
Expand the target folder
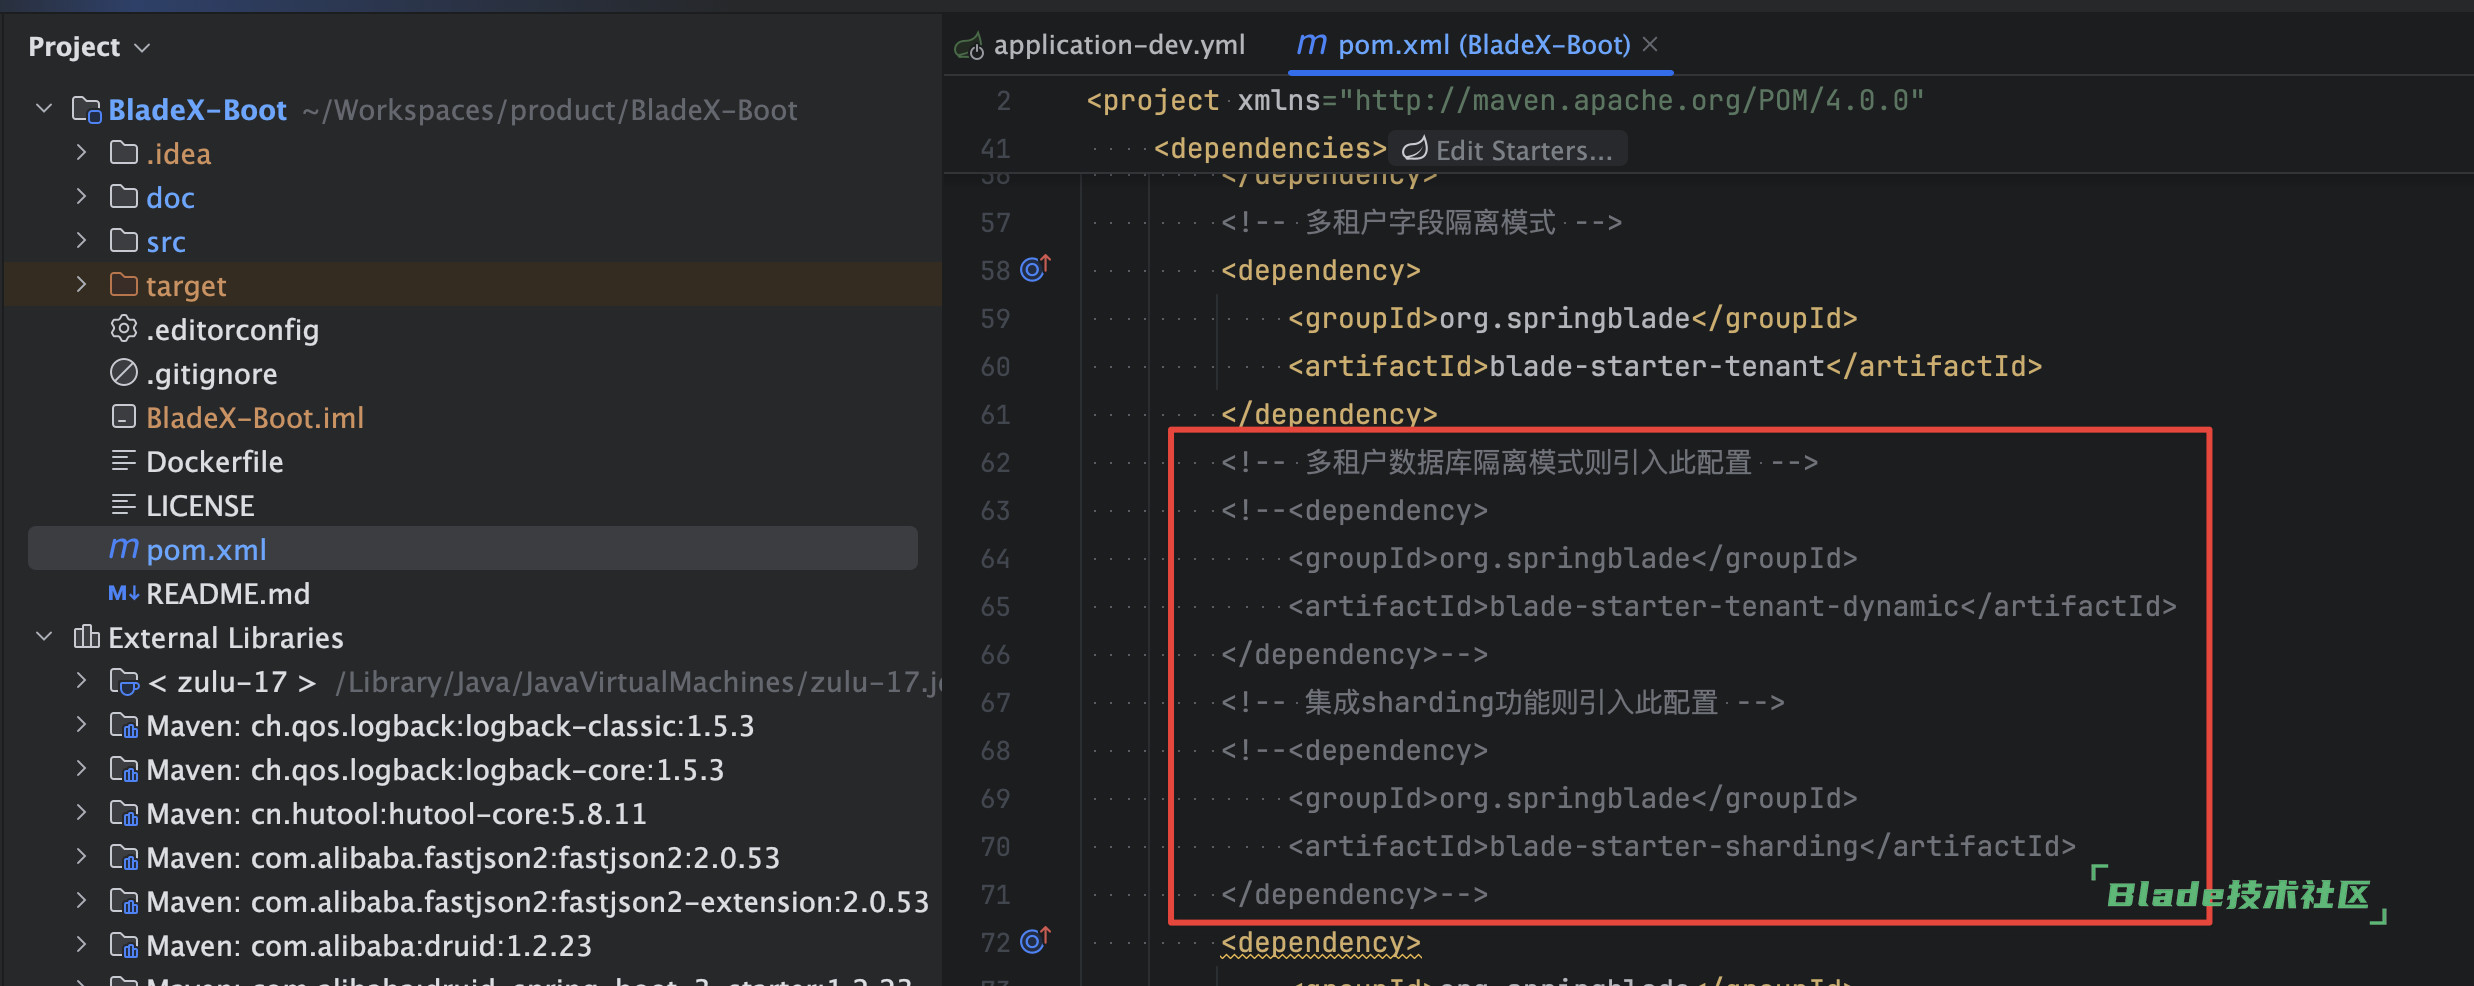coord(82,285)
